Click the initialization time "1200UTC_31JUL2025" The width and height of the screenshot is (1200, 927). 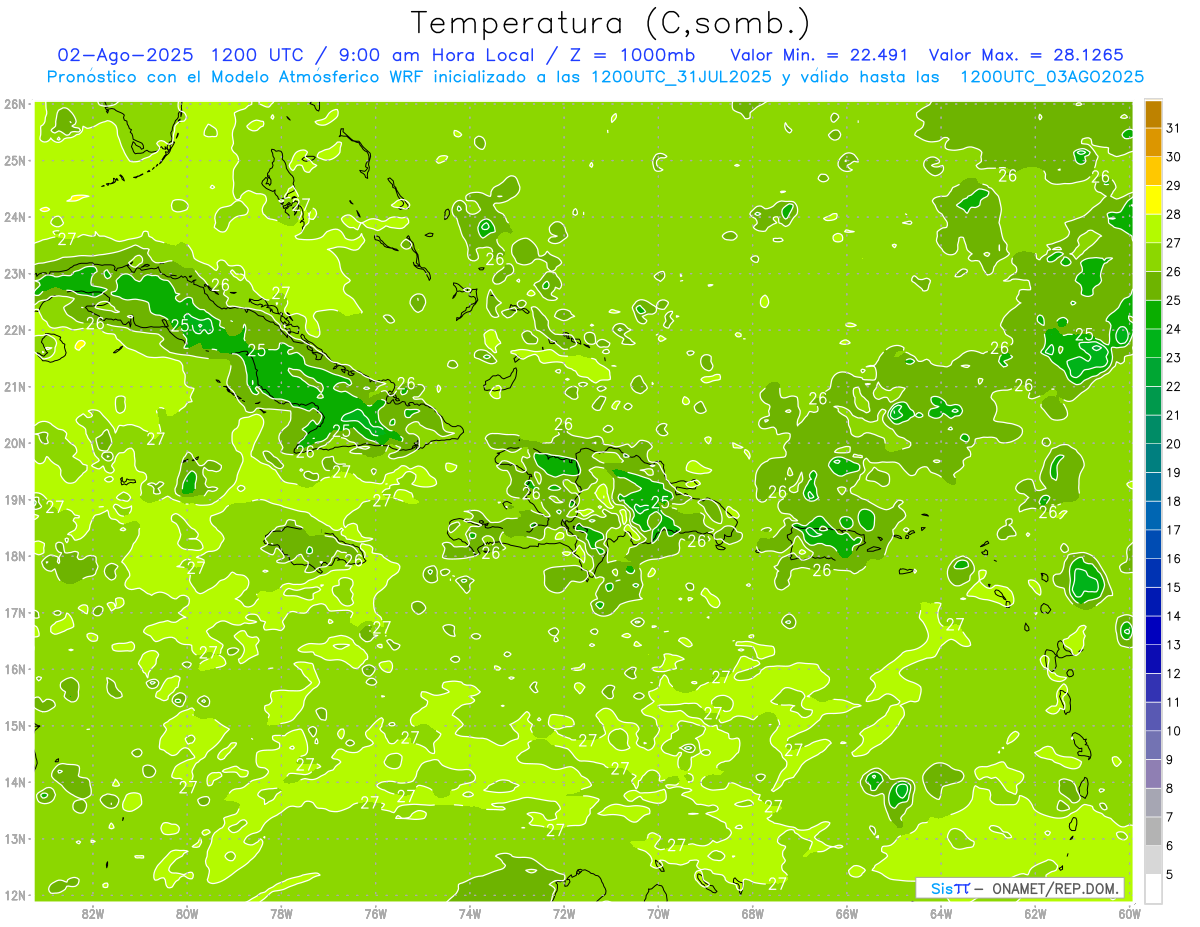pyautogui.click(x=681, y=76)
